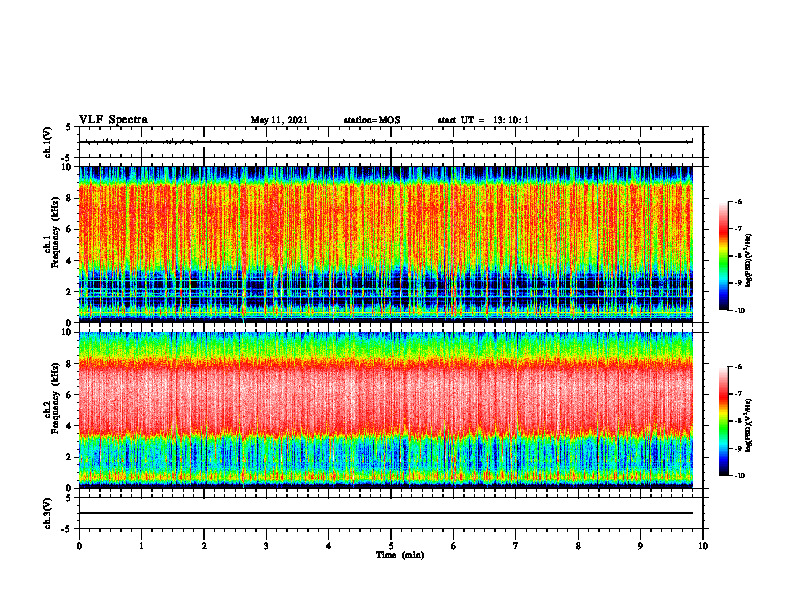Click the 10 minute tick label on time axis

[x=703, y=546]
